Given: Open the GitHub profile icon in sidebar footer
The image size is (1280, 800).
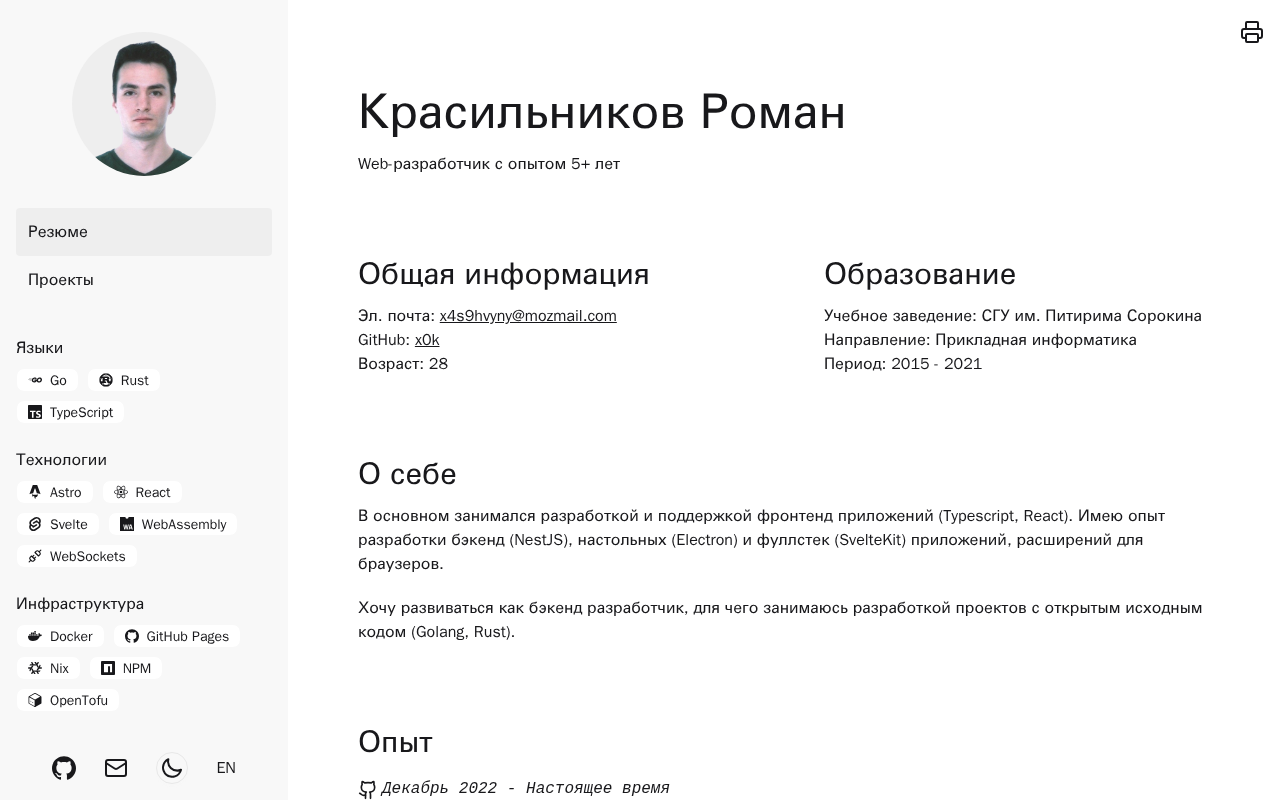Looking at the screenshot, I should (x=64, y=768).
